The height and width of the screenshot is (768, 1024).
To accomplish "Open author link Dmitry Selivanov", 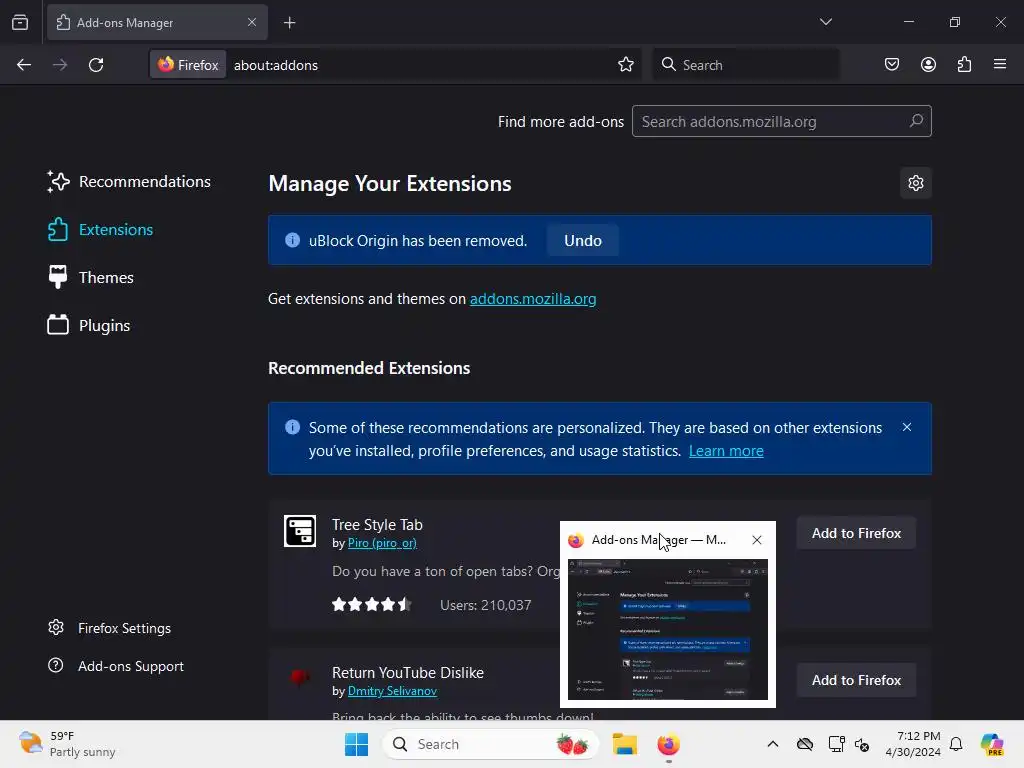I will [x=392, y=691].
